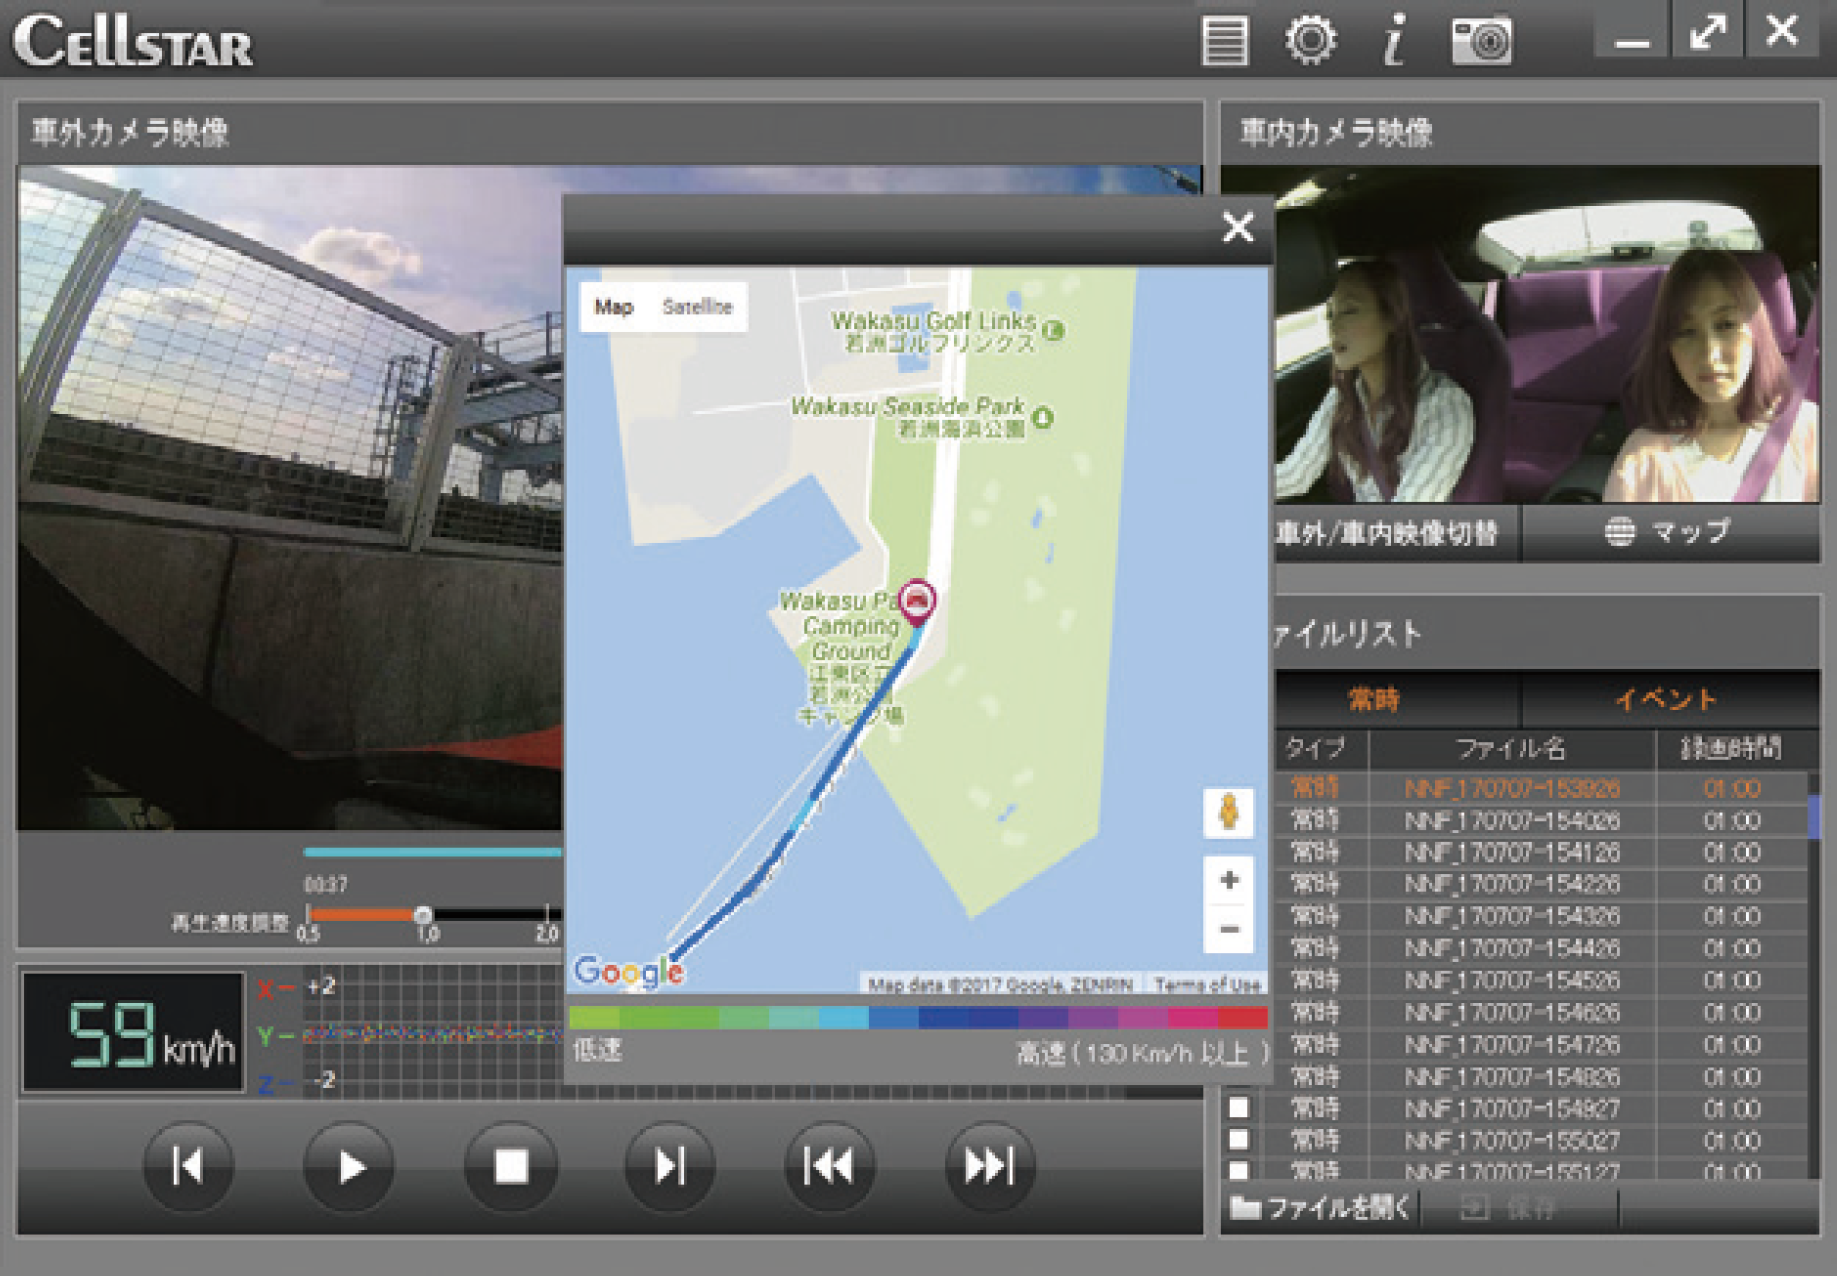Viewport: 1837px width, 1276px height.
Task: Zoom out the map with minus button
Action: [x=1229, y=929]
